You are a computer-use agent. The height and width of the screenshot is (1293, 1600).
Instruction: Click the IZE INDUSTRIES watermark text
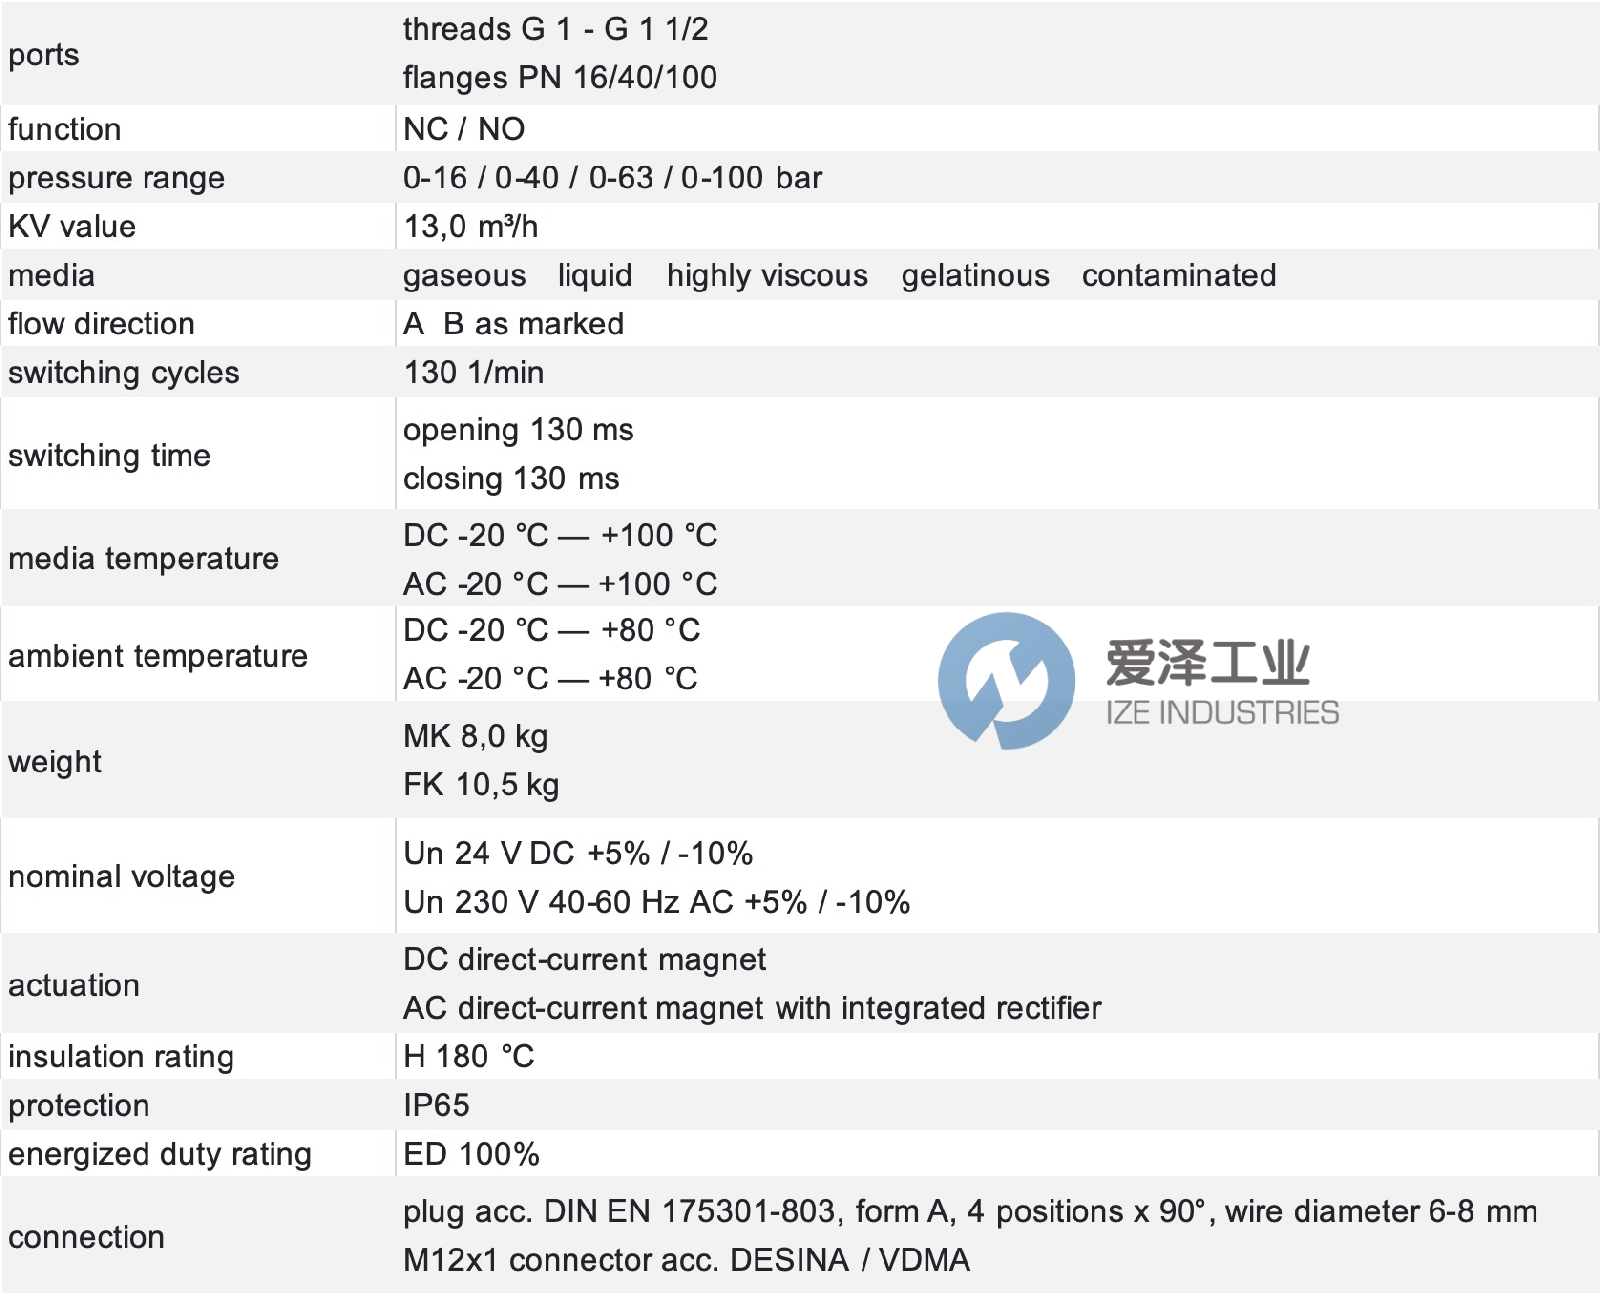click(x=1222, y=713)
